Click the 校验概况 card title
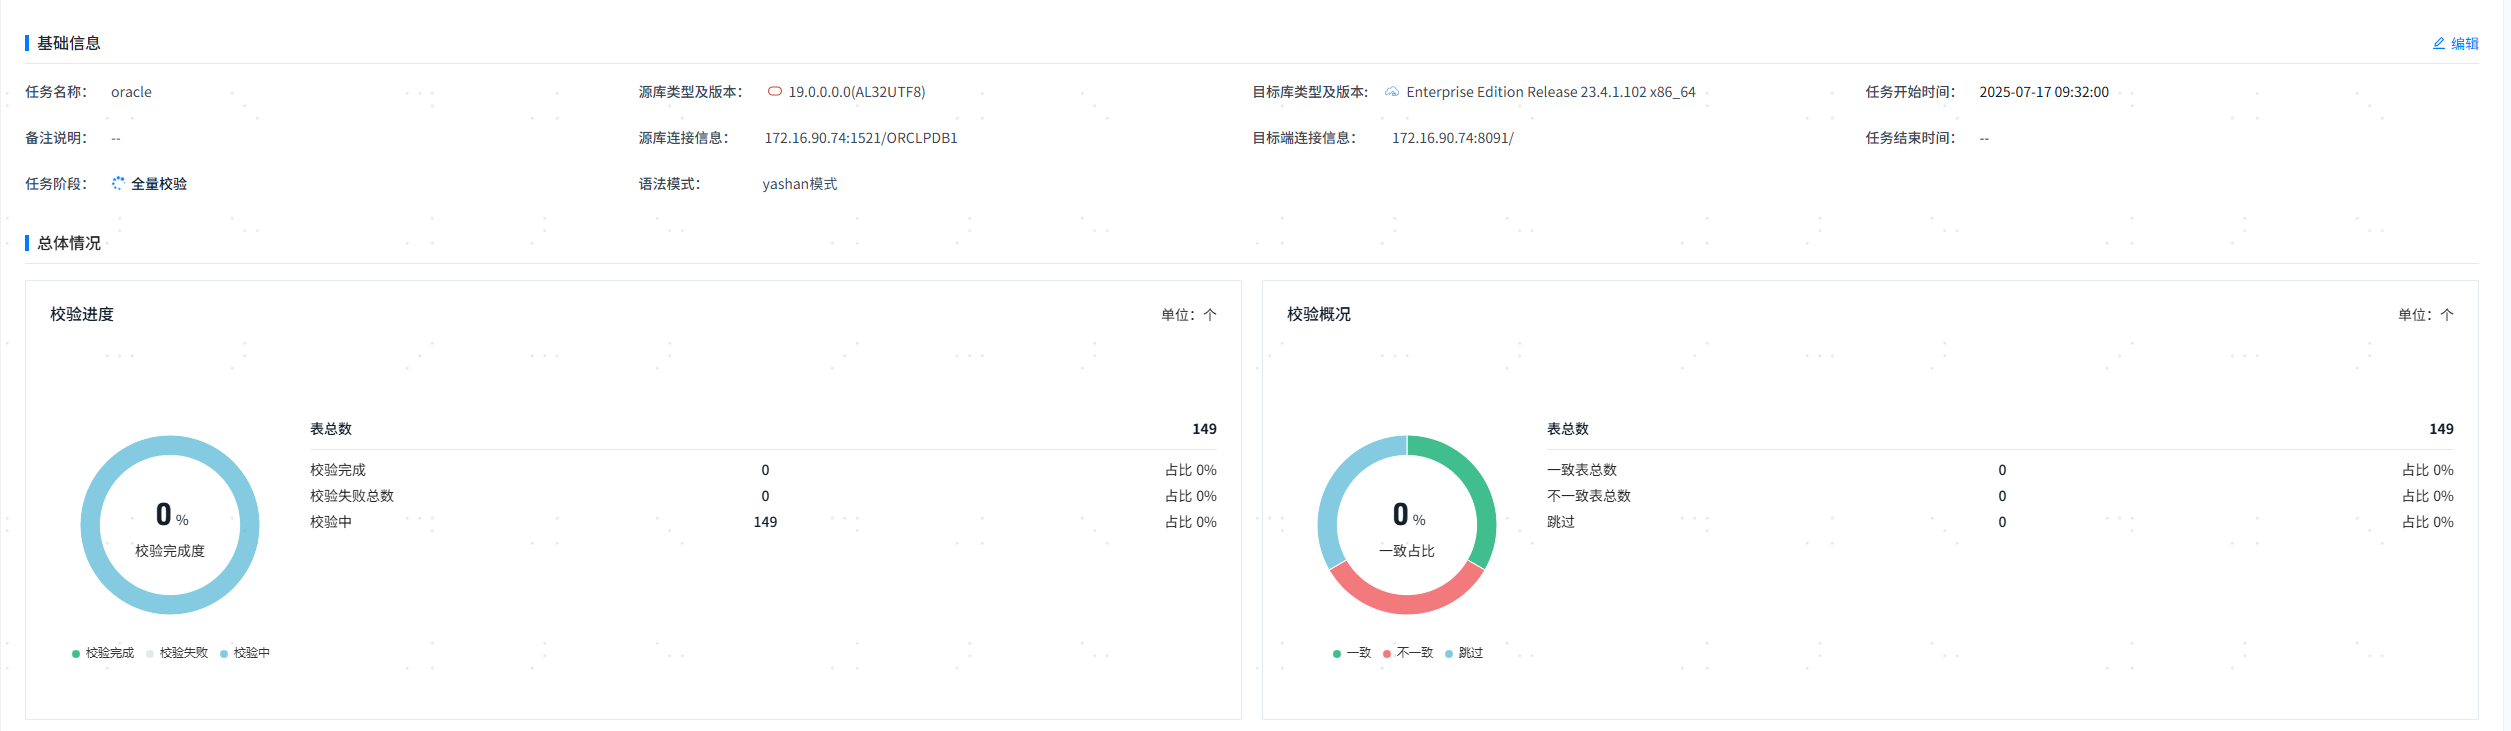Screen dimensions: 2511x731 pyautogui.click(x=1319, y=314)
